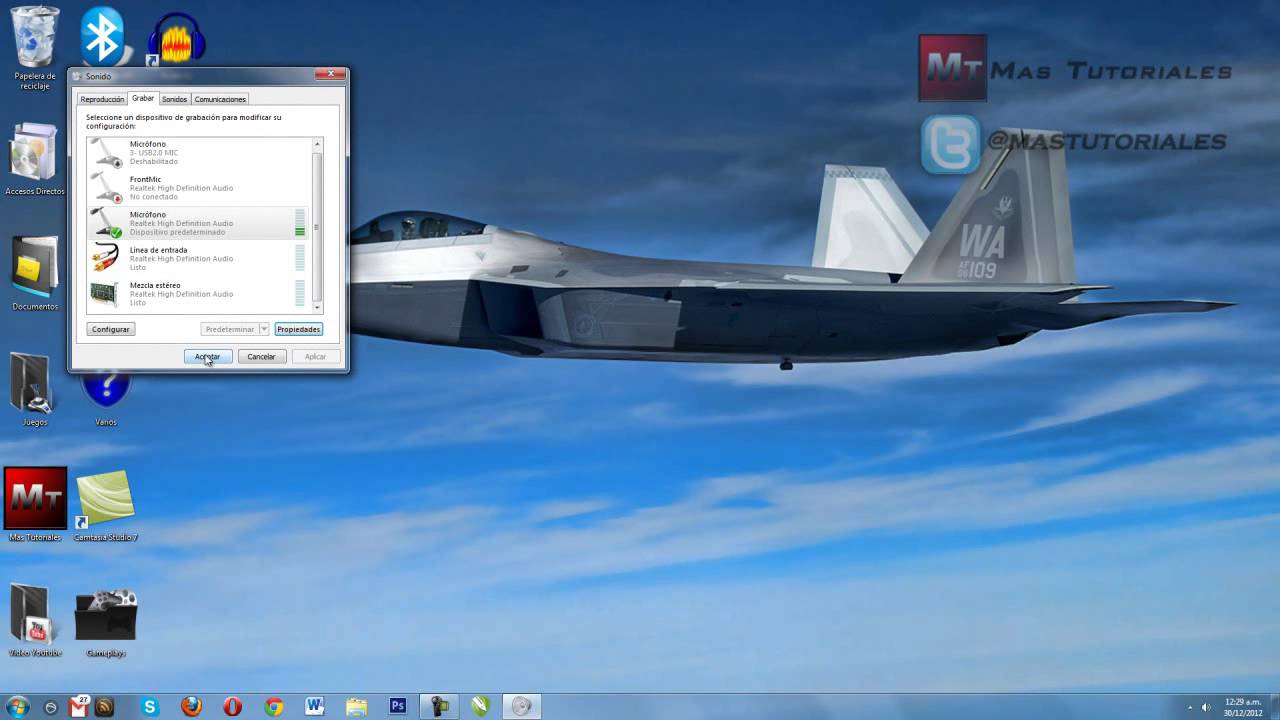Click the device list scrollbar down arrow
The height and width of the screenshot is (720, 1280).
[317, 308]
